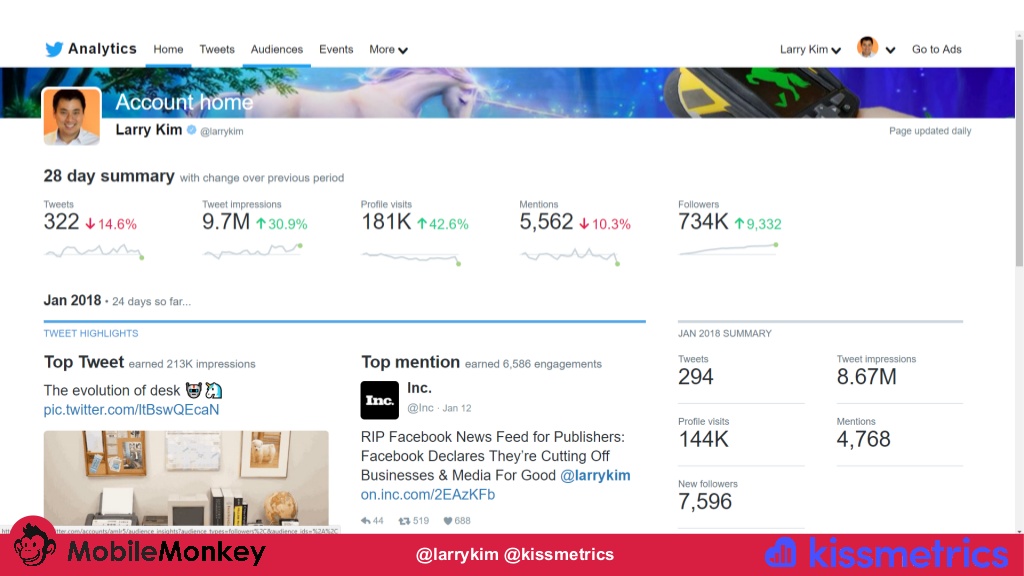This screenshot has width=1024, height=576.
Task: Click the Go to Ads link
Action: click(x=936, y=49)
